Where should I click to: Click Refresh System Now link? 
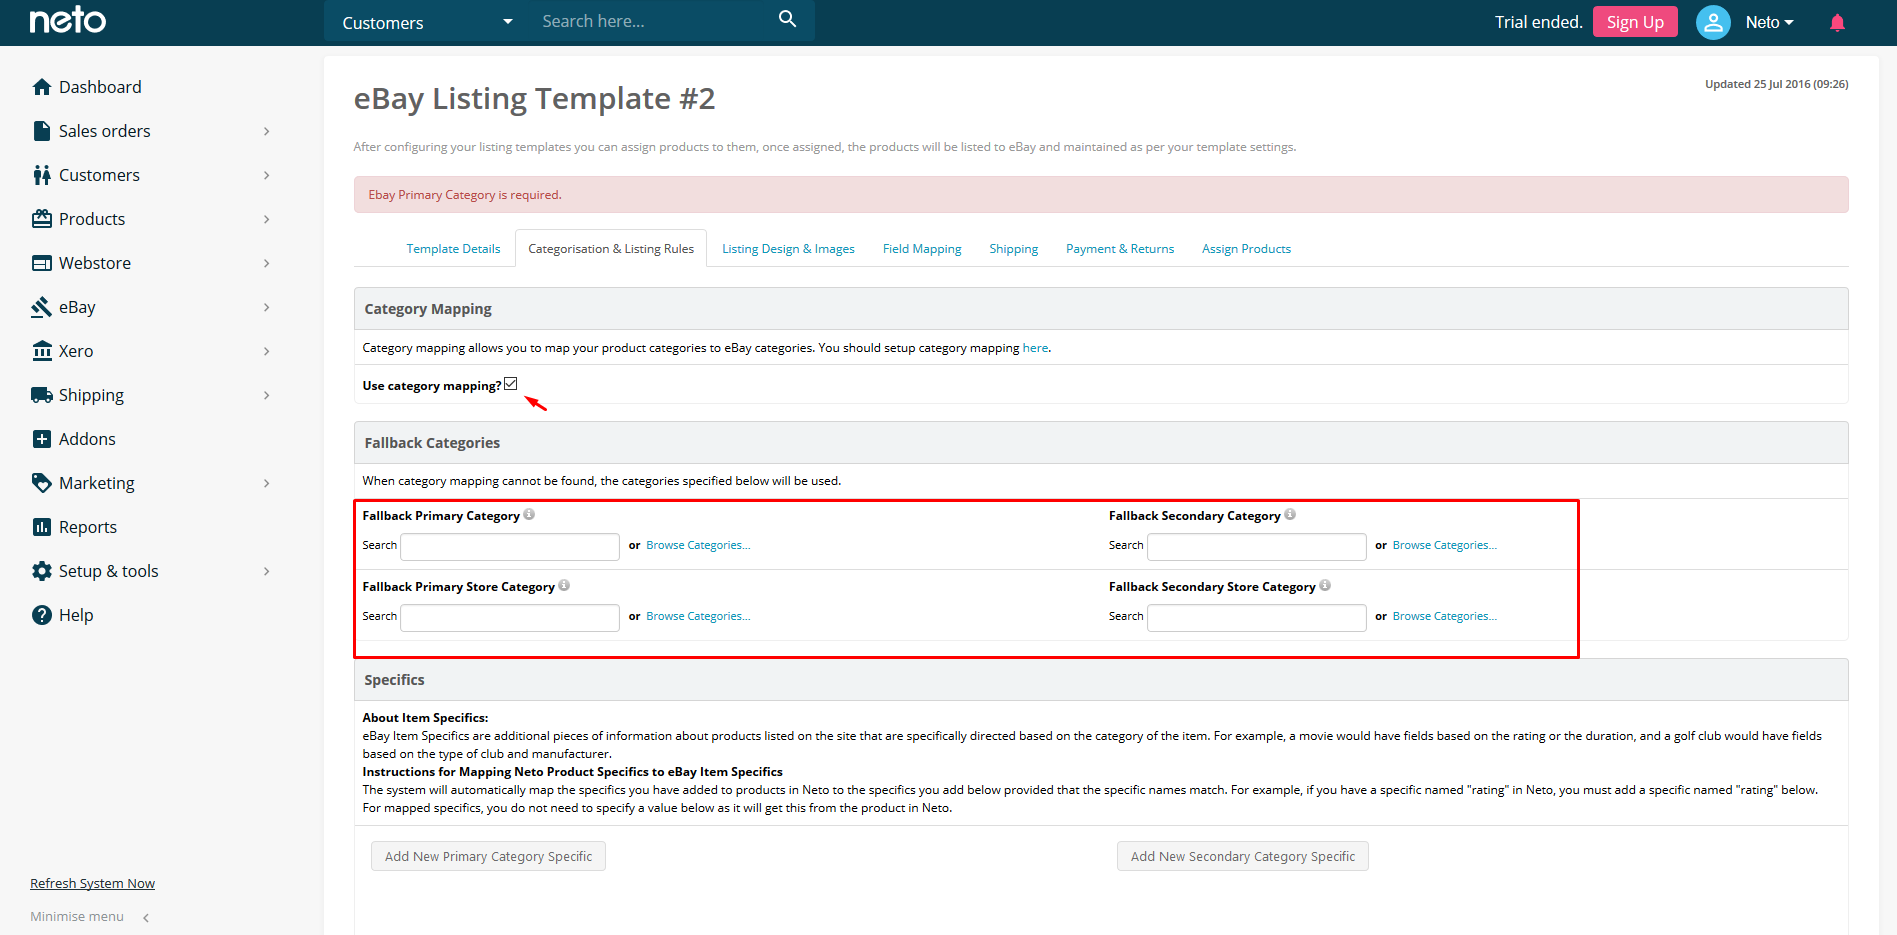[92, 883]
